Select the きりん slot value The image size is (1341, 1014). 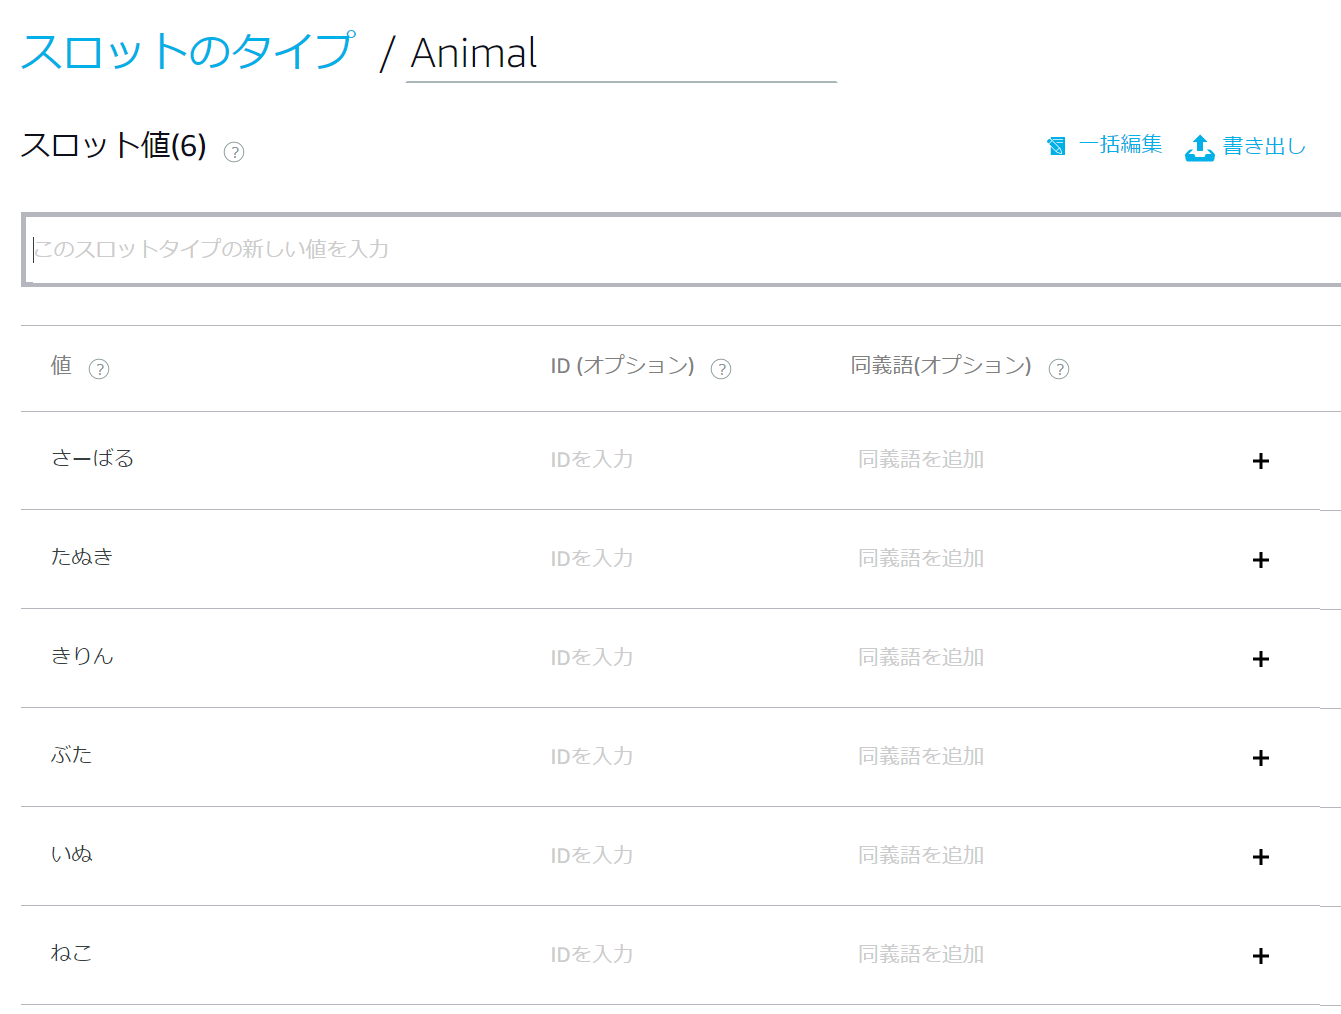[x=83, y=656]
